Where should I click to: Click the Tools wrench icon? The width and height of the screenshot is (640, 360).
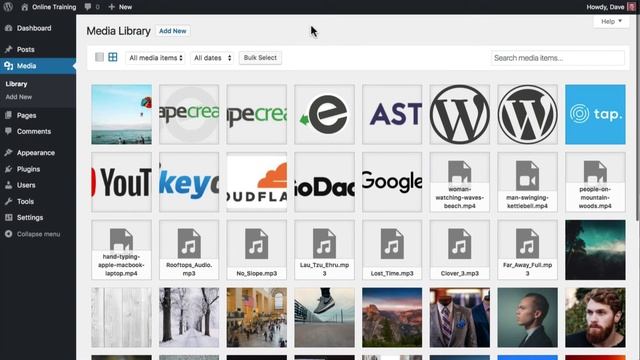pyautogui.click(x=9, y=201)
